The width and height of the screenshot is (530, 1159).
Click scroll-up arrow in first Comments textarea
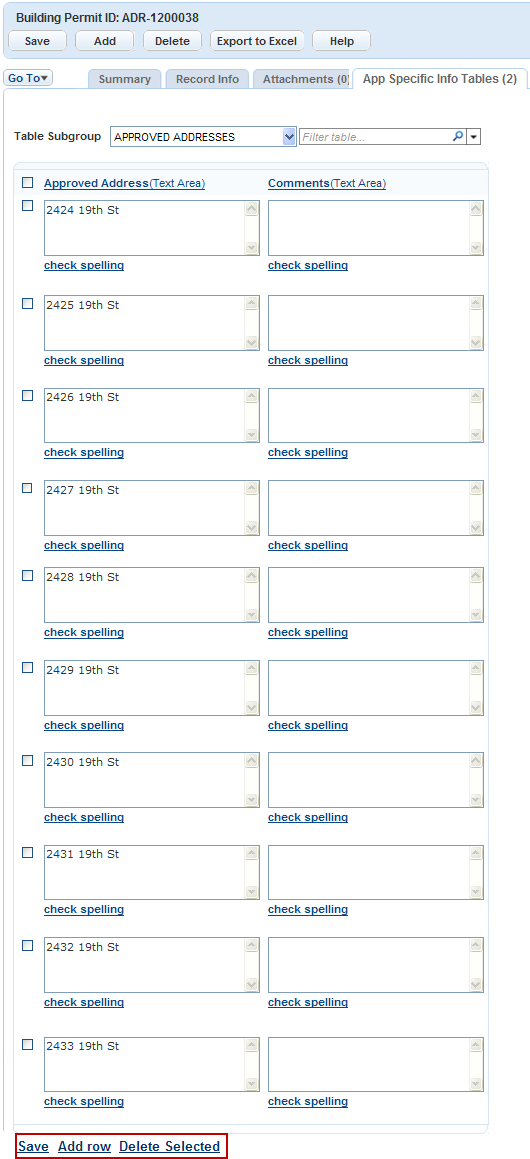click(475, 209)
